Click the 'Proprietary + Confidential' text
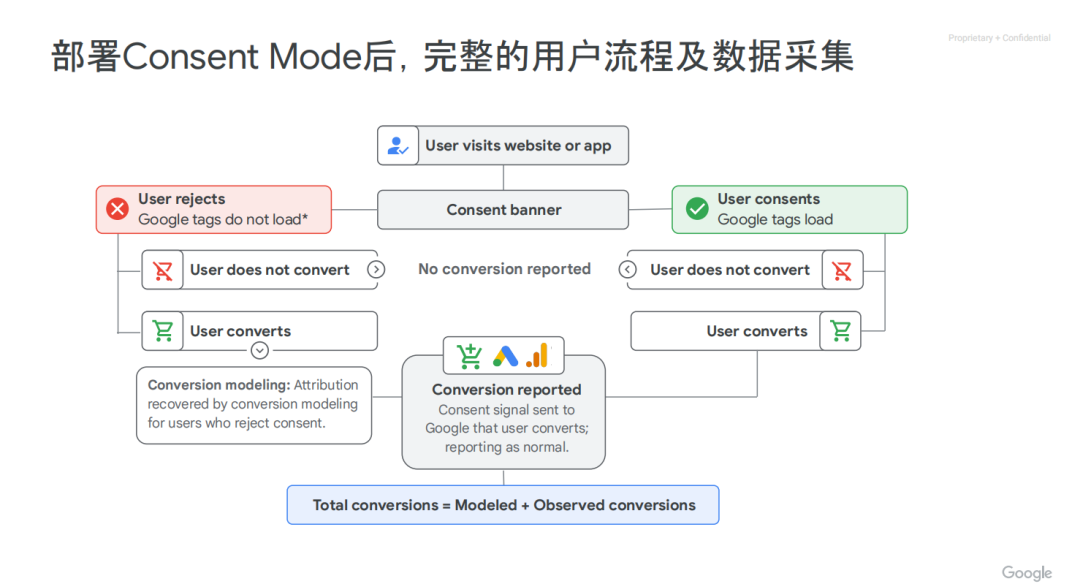Screen dimensions: 1080x584 point(999,38)
